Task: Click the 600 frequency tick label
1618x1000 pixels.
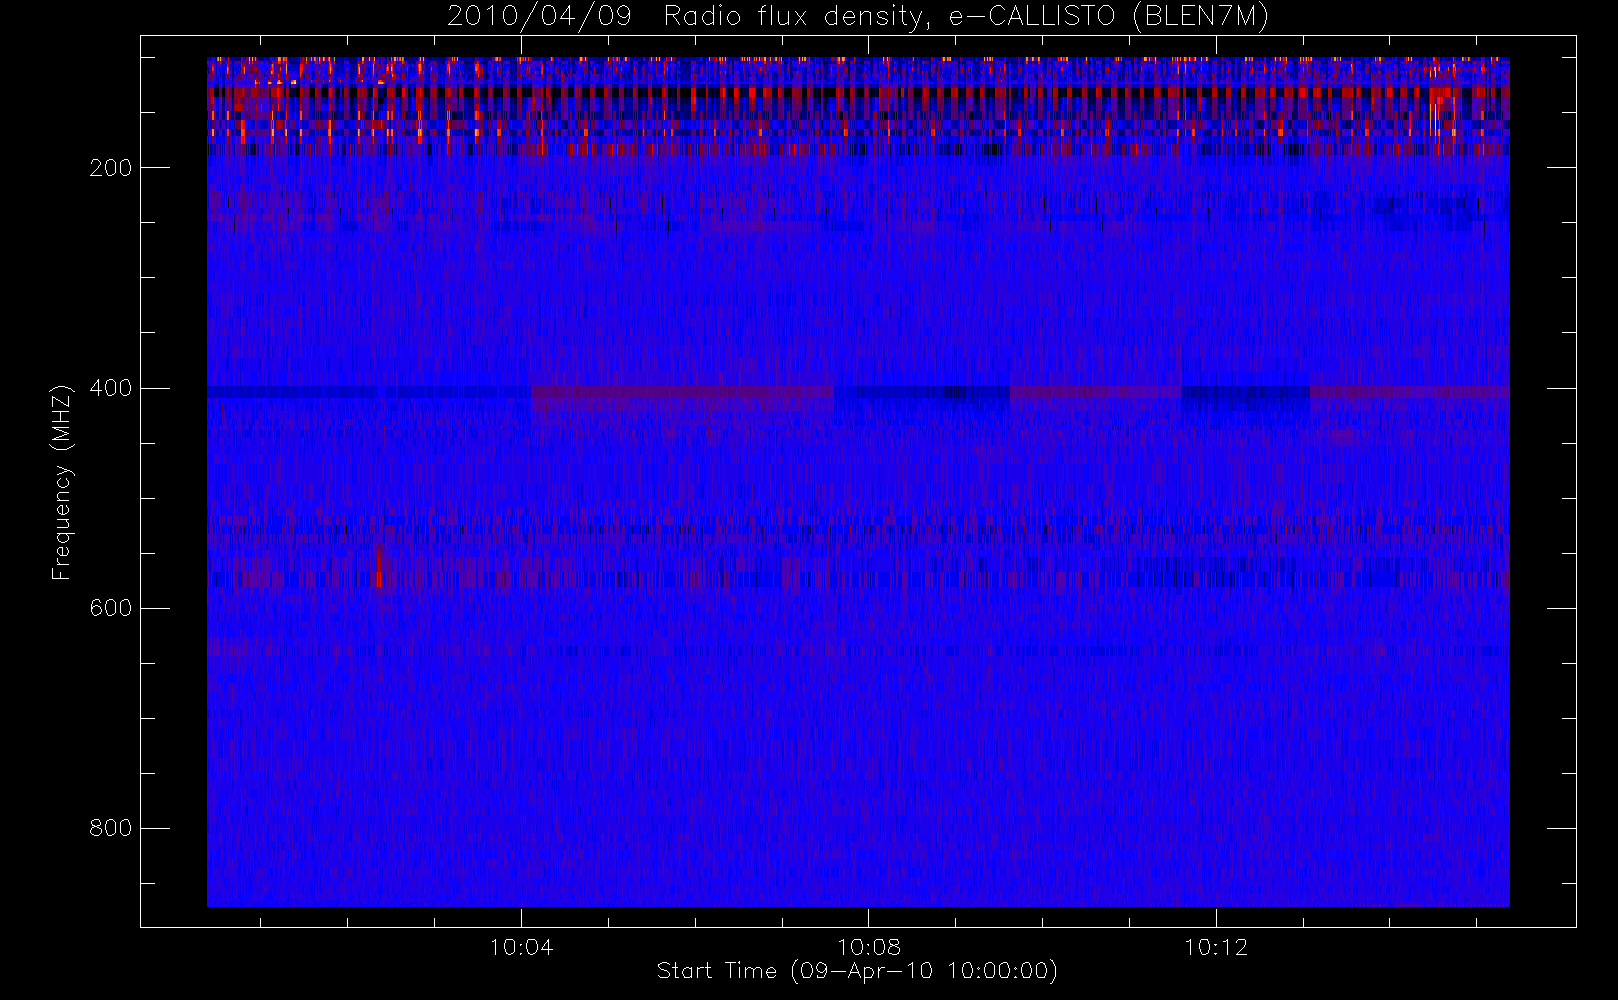Action: point(111,608)
